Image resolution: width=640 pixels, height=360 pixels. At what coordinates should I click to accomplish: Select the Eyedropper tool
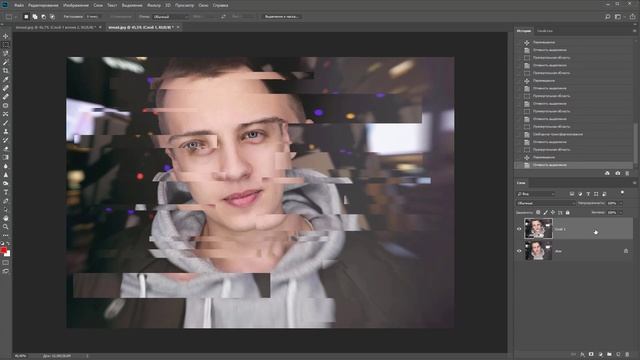pos(6,80)
